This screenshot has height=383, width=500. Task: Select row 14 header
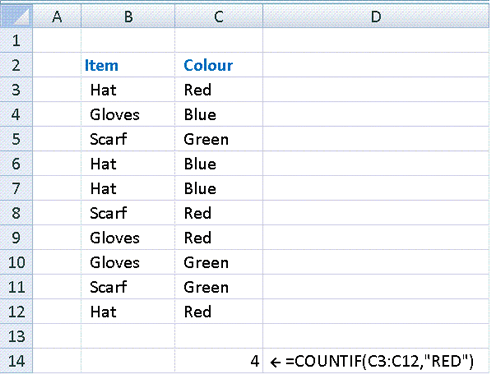[x=16, y=361]
